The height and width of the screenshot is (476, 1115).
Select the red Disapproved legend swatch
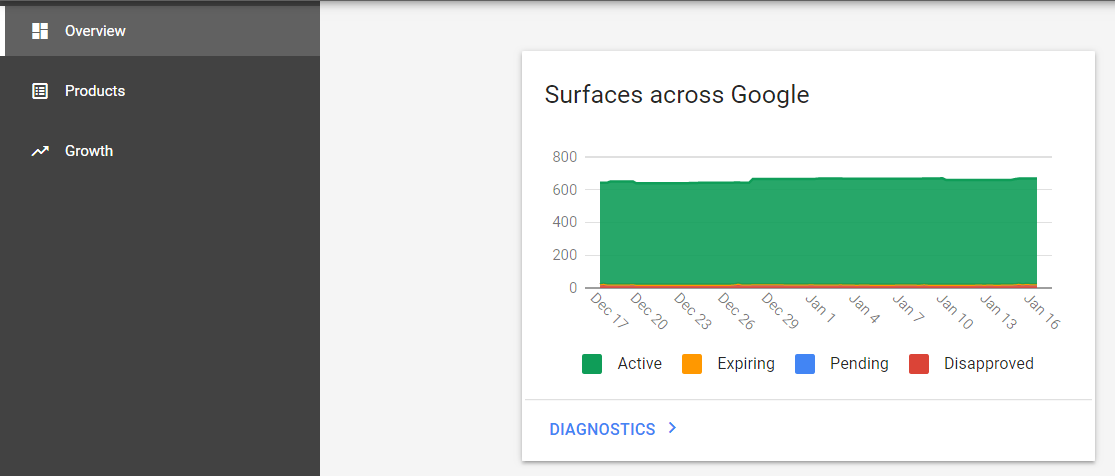[919, 364]
